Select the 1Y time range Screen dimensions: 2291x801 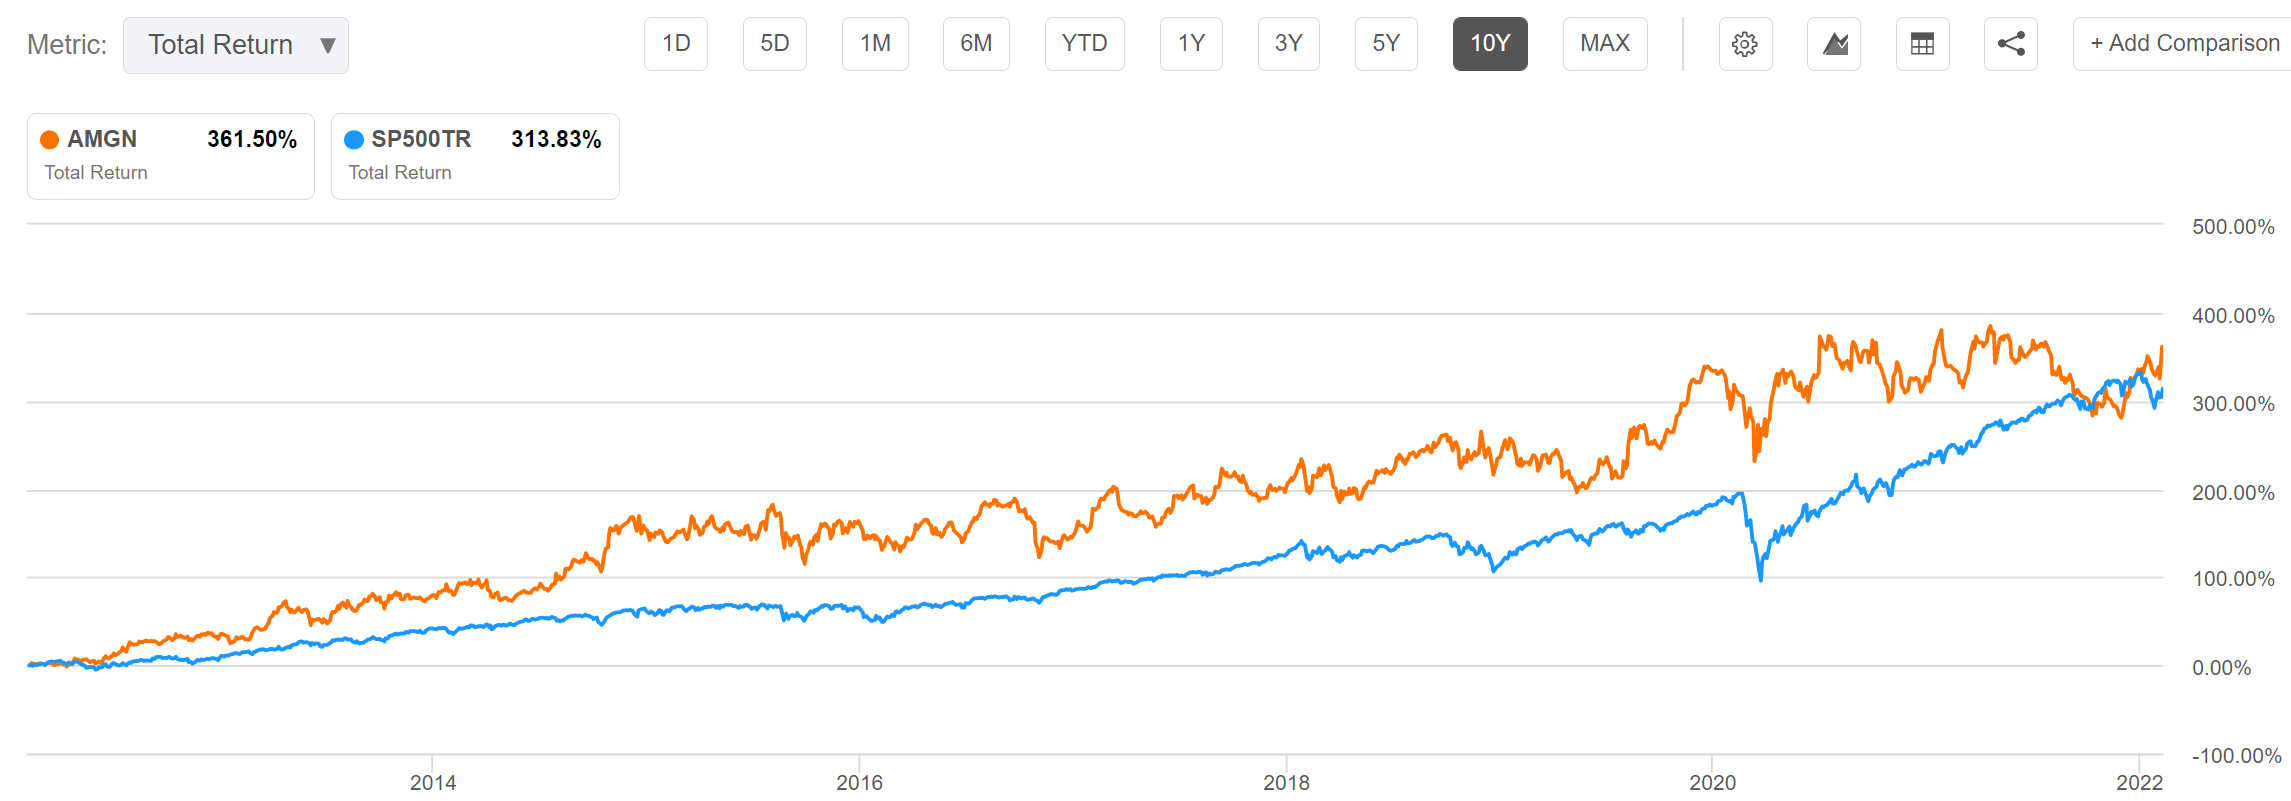(x=1191, y=43)
